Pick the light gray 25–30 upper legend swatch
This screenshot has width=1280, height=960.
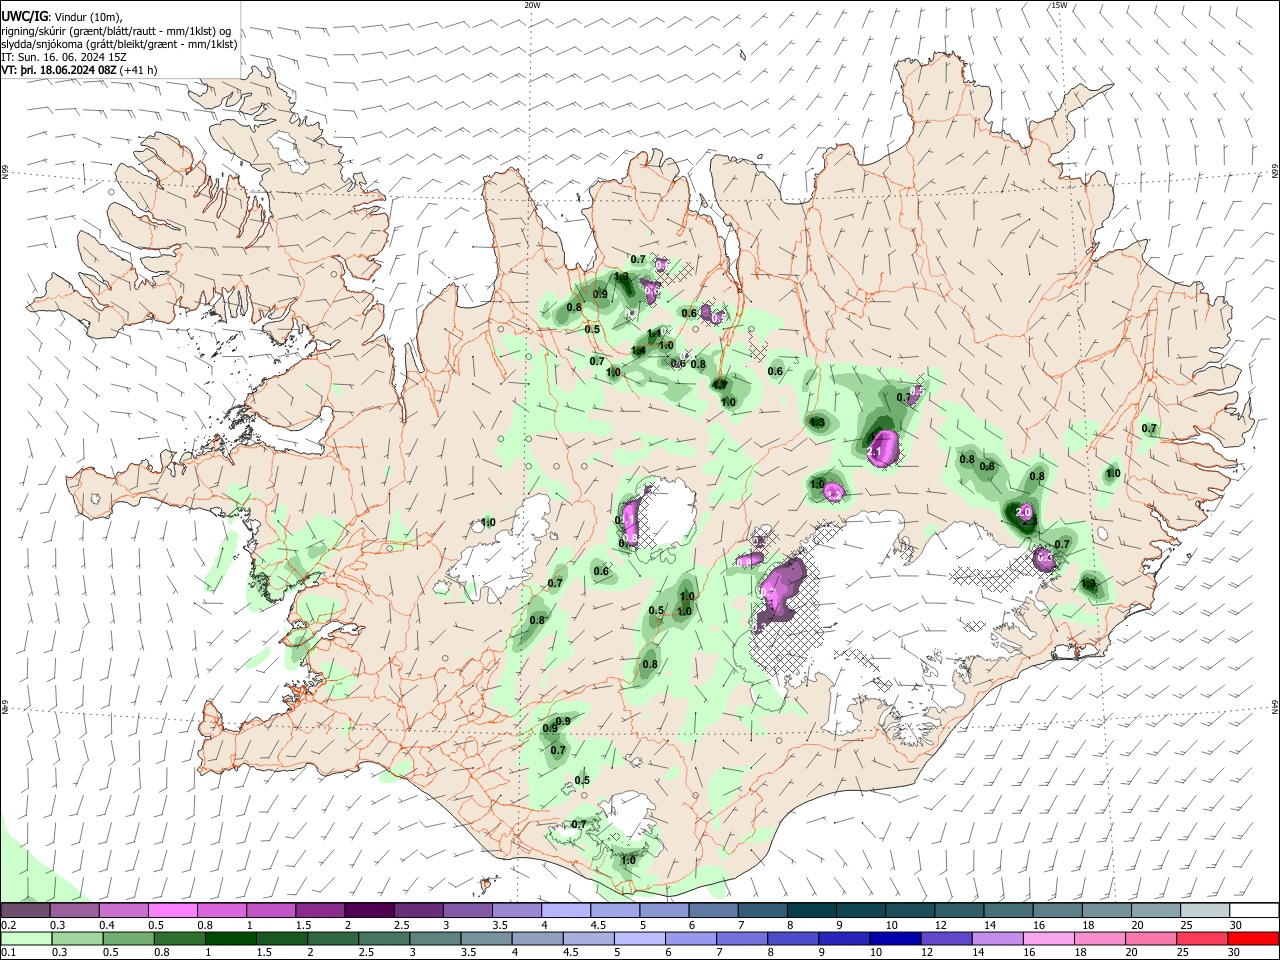[x=1206, y=911]
